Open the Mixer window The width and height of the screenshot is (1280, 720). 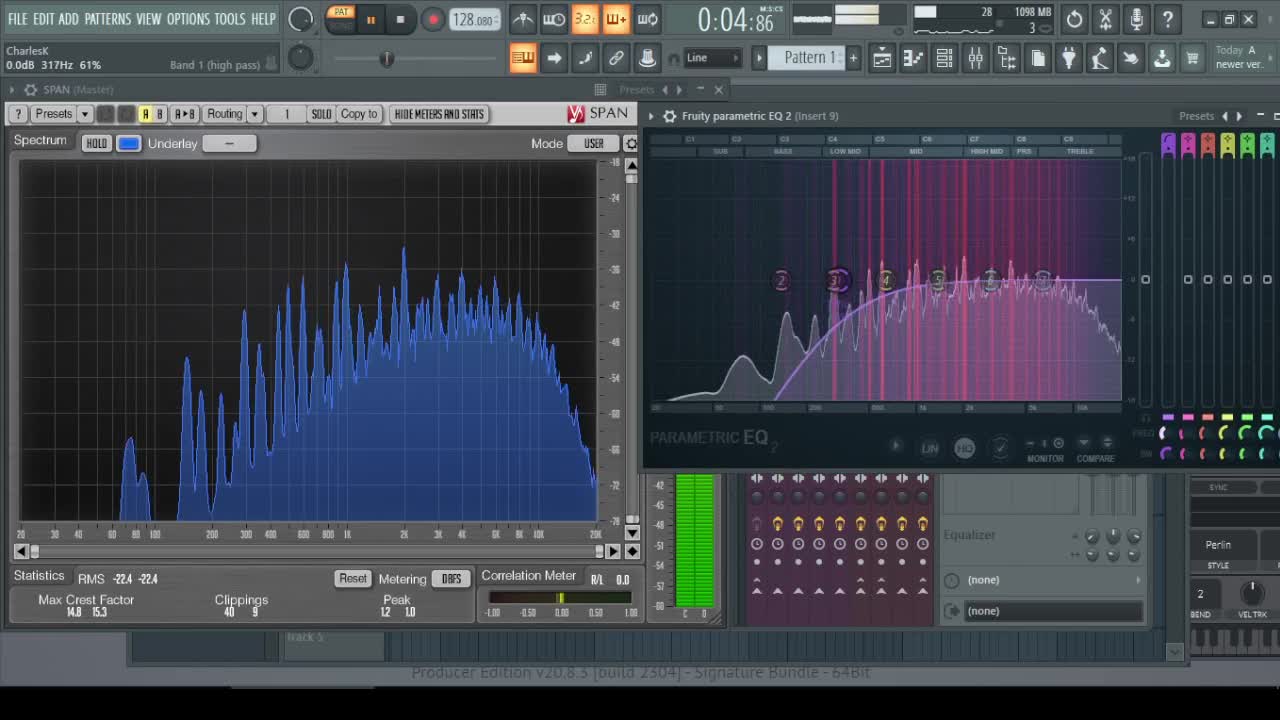click(975, 59)
